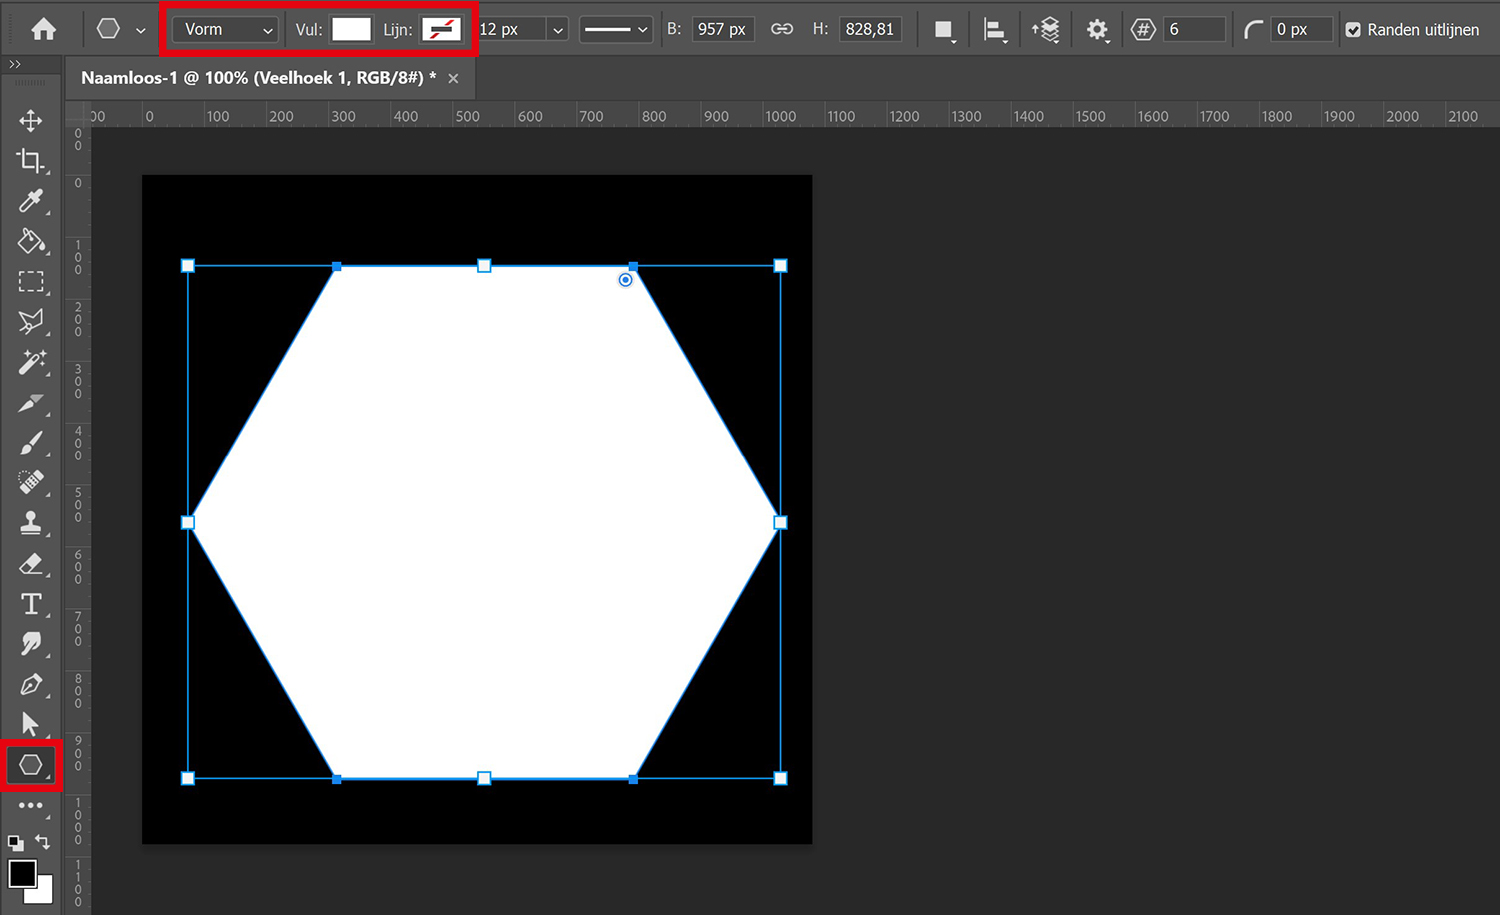1500x915 pixels.
Task: Open the path operations icon
Action: pyautogui.click(x=943, y=30)
